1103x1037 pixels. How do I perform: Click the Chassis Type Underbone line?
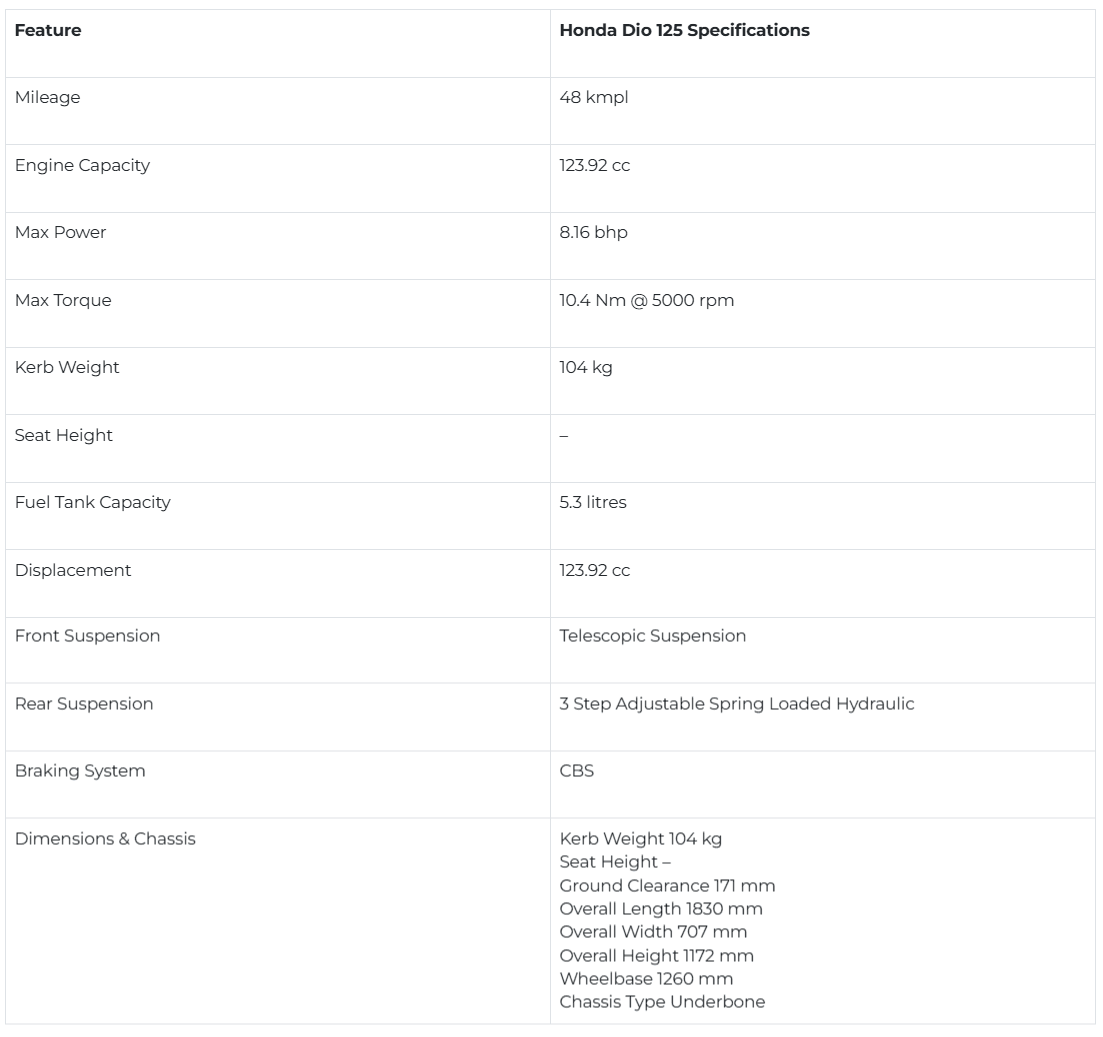(662, 1002)
